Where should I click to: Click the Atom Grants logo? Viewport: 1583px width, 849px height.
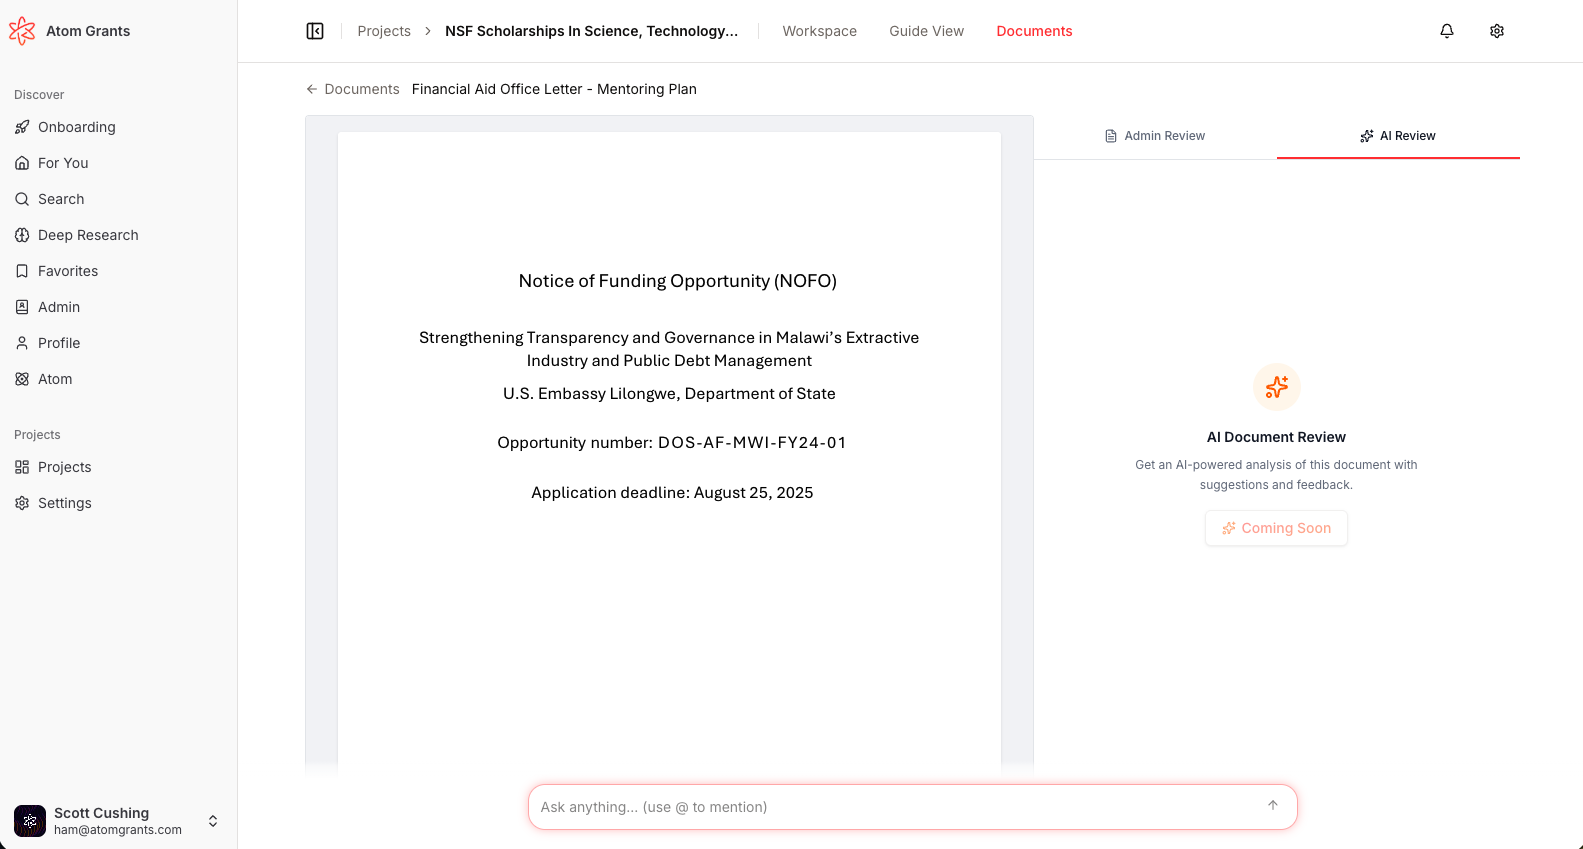click(x=22, y=31)
